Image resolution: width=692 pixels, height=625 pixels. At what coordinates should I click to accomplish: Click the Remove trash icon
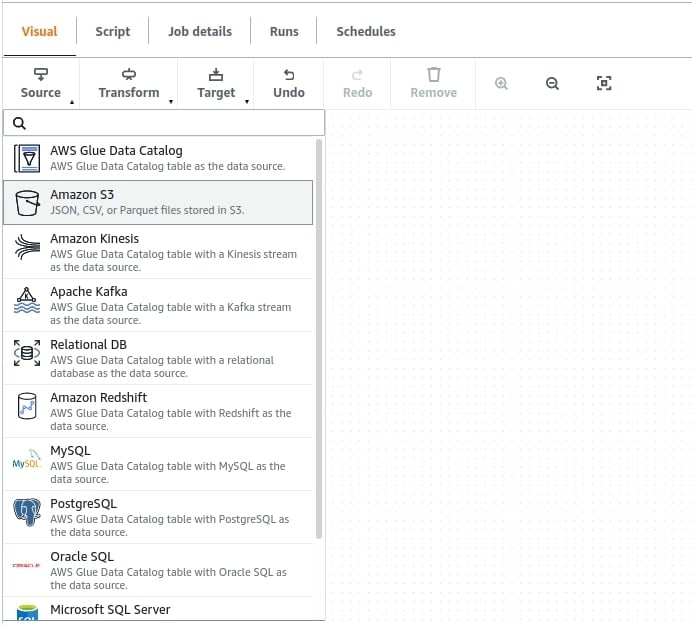[433, 74]
